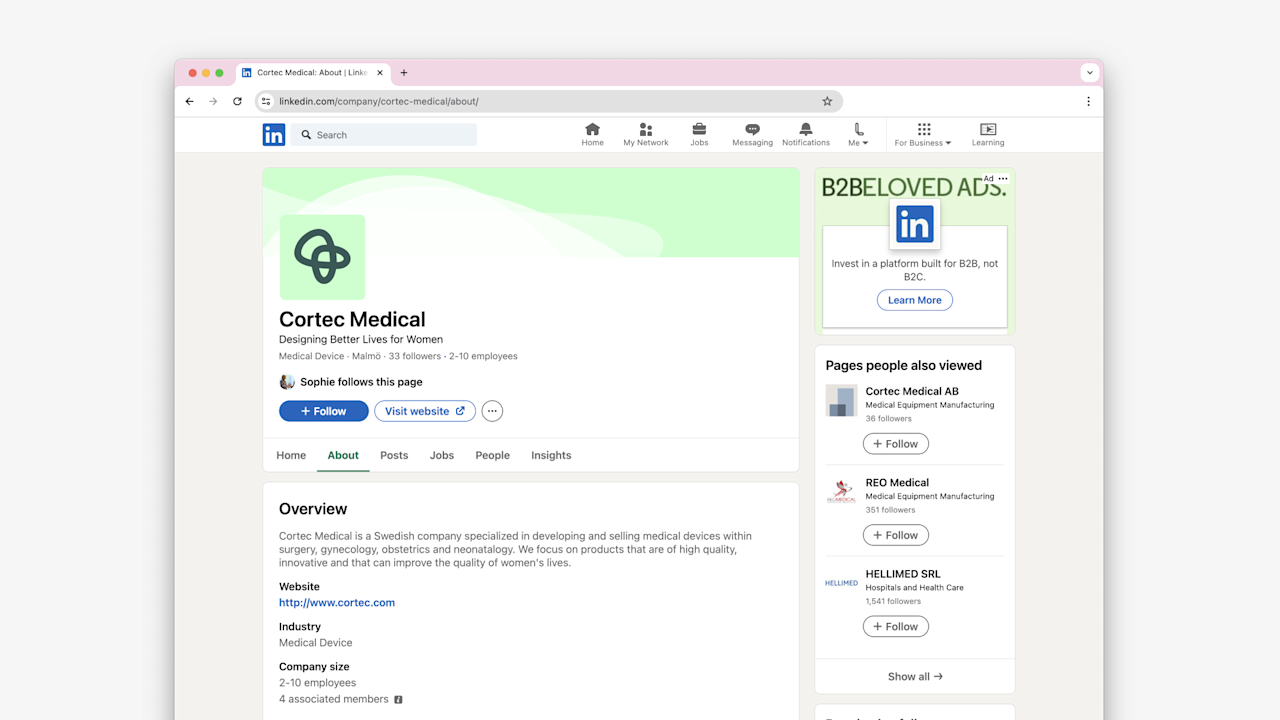Image resolution: width=1280 pixels, height=720 pixels.
Task: Click the 33 followers text
Action: 415,356
